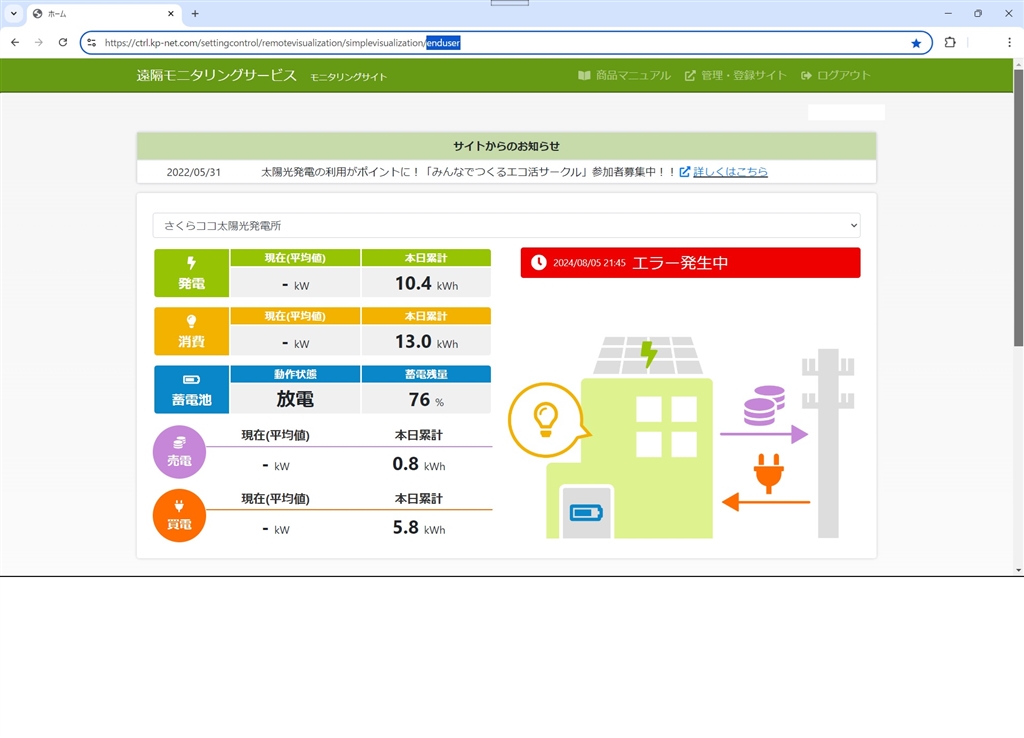The height and width of the screenshot is (738, 1024).
Task: Open site information icon in address bar
Action: 92,42
